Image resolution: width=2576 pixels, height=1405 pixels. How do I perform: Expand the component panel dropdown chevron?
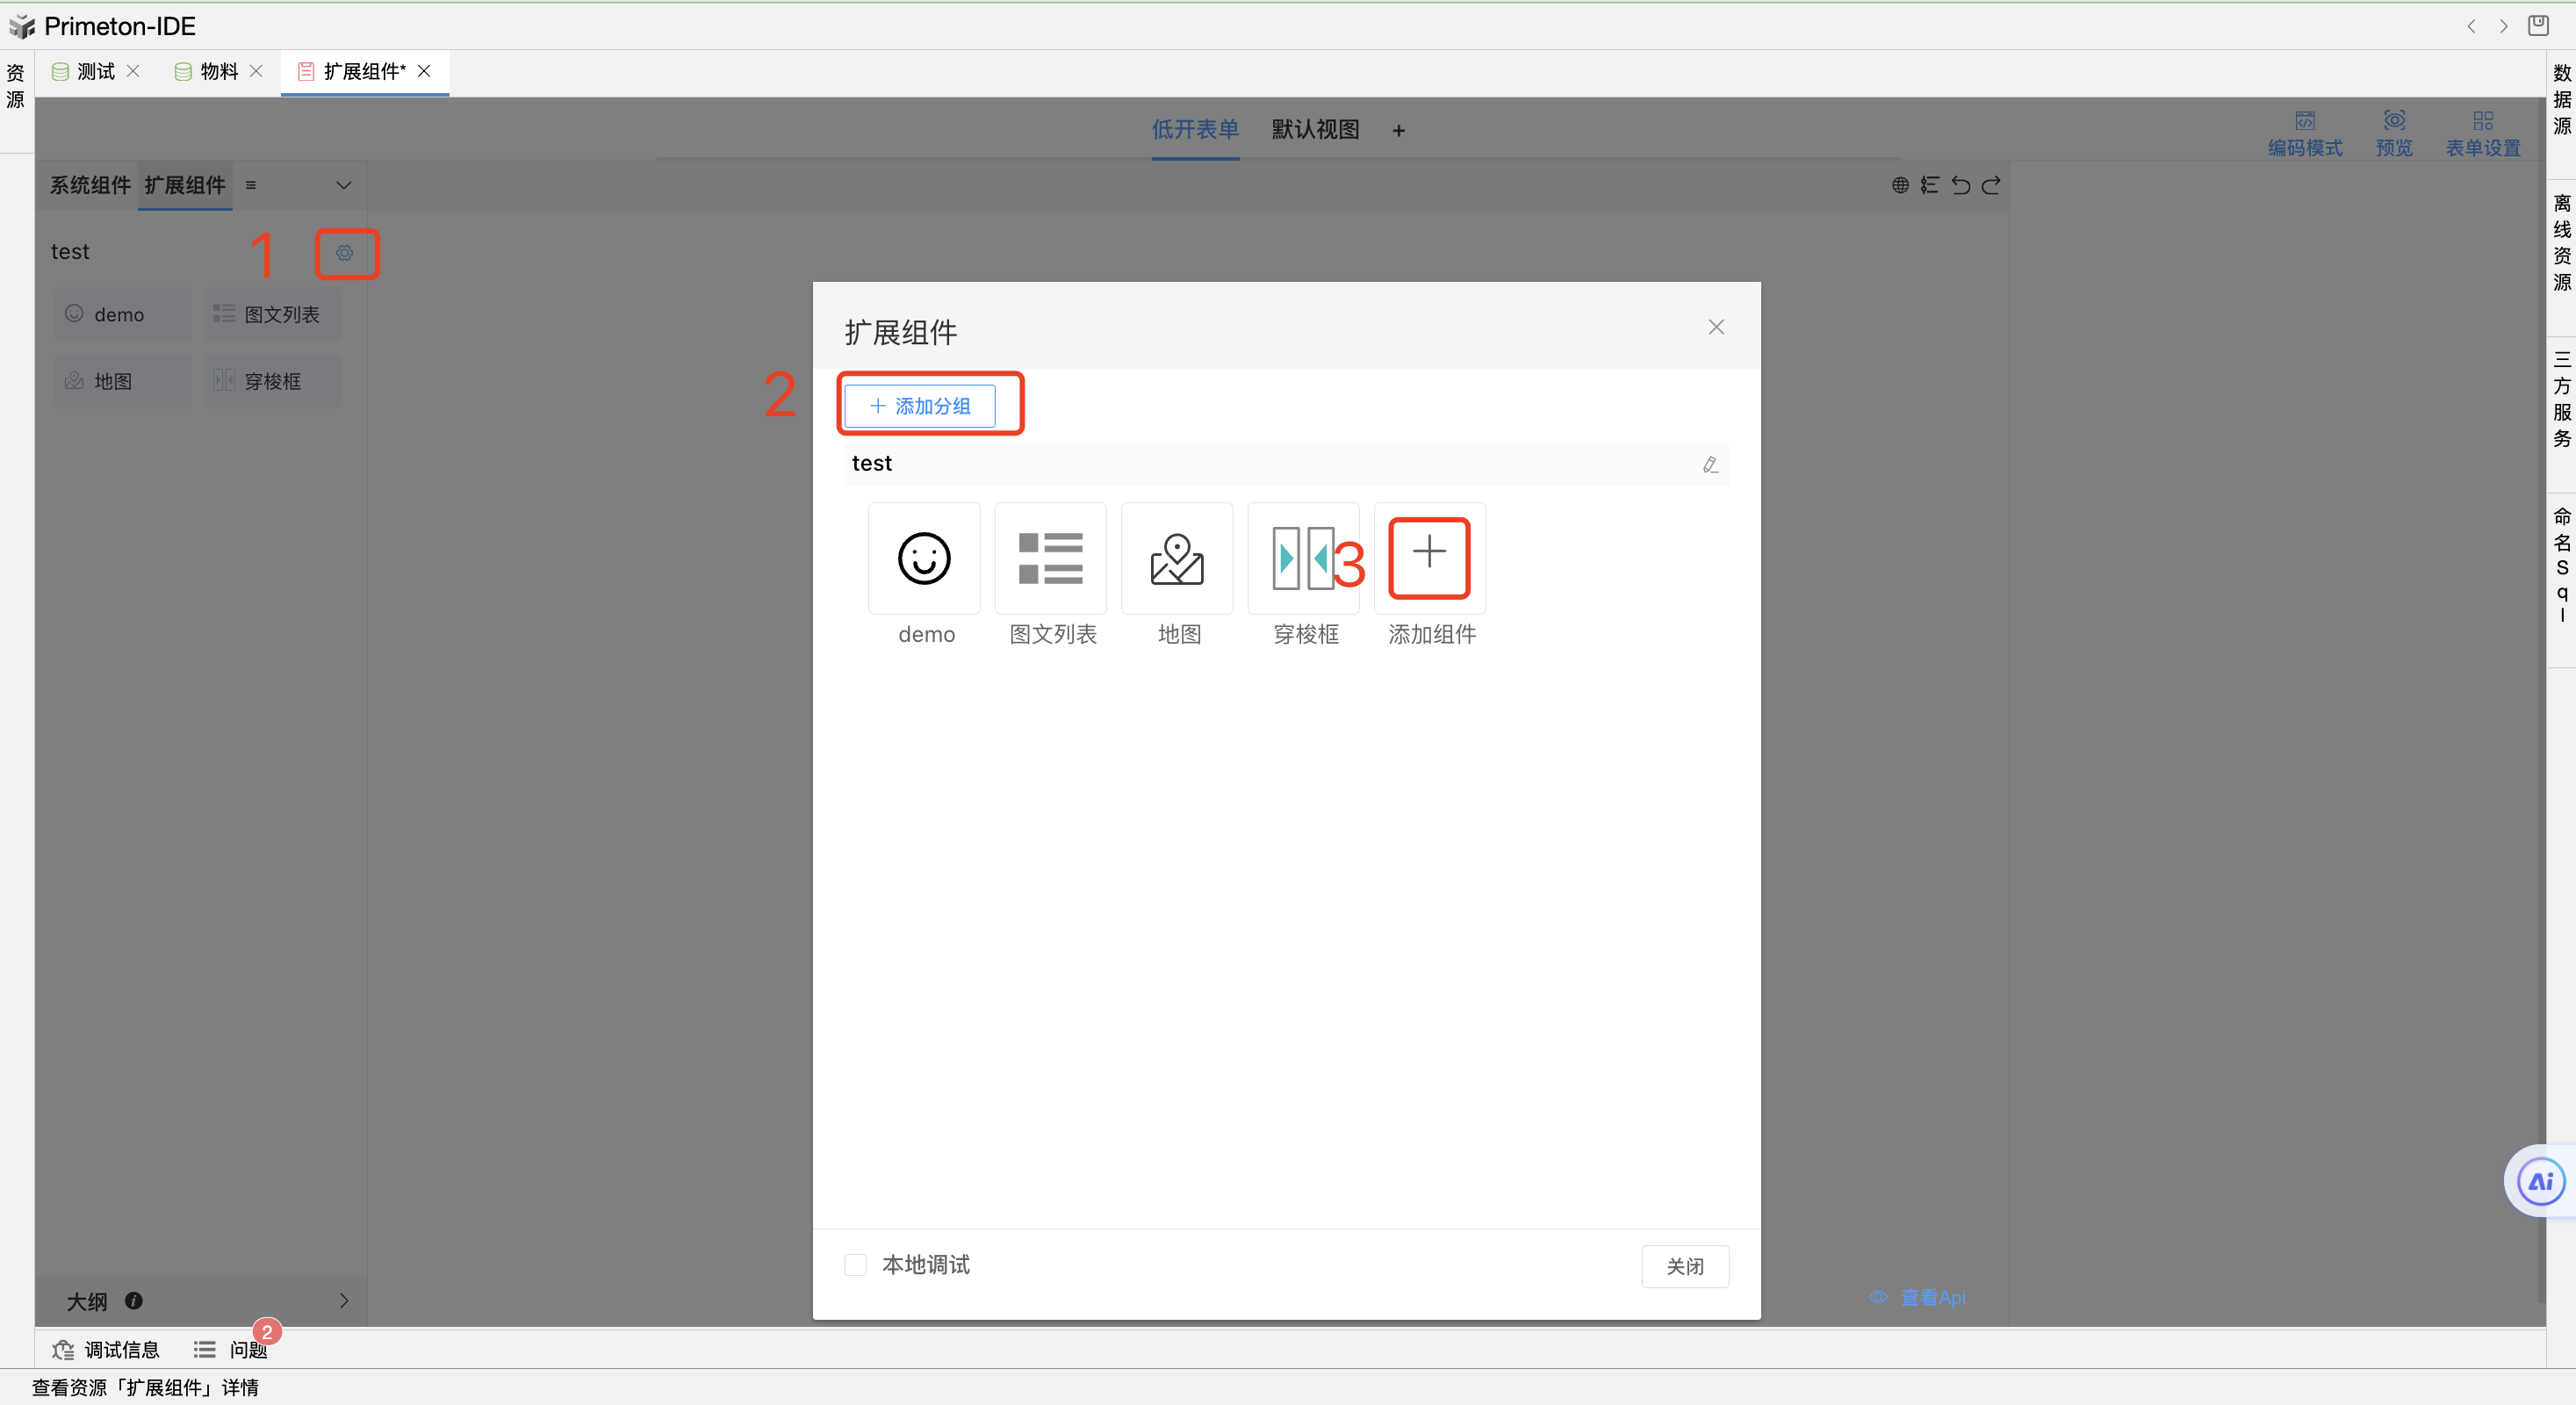[343, 185]
